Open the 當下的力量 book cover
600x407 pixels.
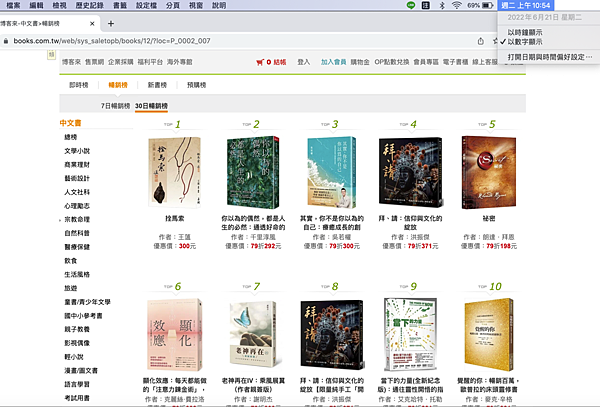click(x=410, y=334)
